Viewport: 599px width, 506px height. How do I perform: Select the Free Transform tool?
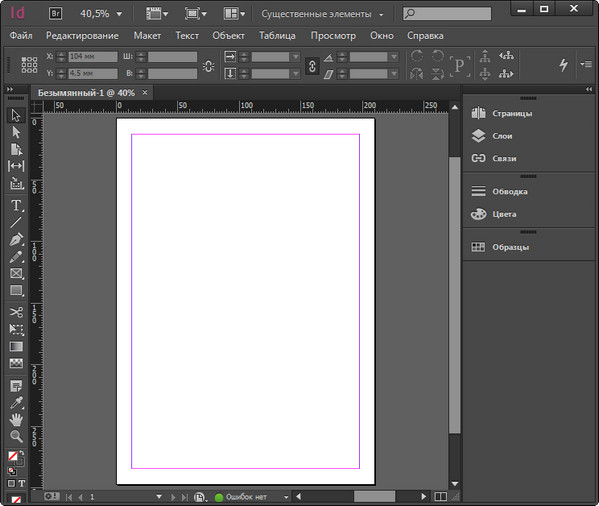[16, 329]
